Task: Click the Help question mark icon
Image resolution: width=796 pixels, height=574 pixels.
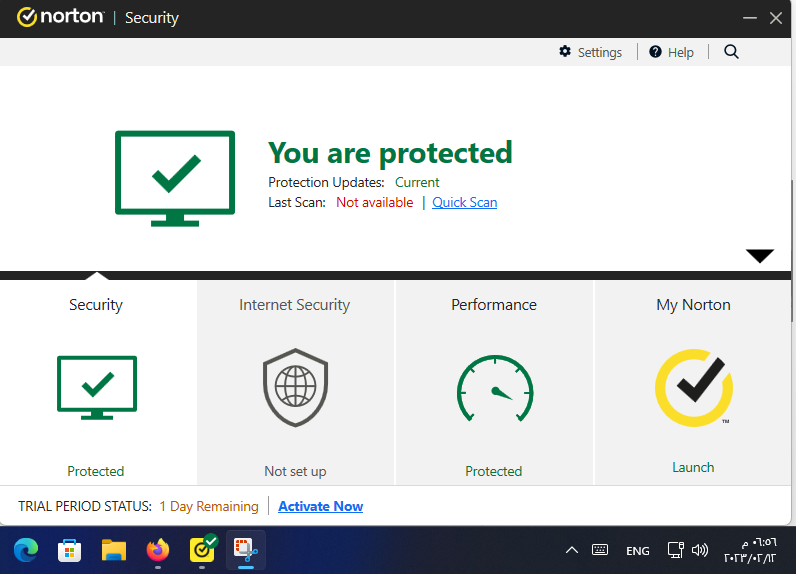Action: click(655, 51)
